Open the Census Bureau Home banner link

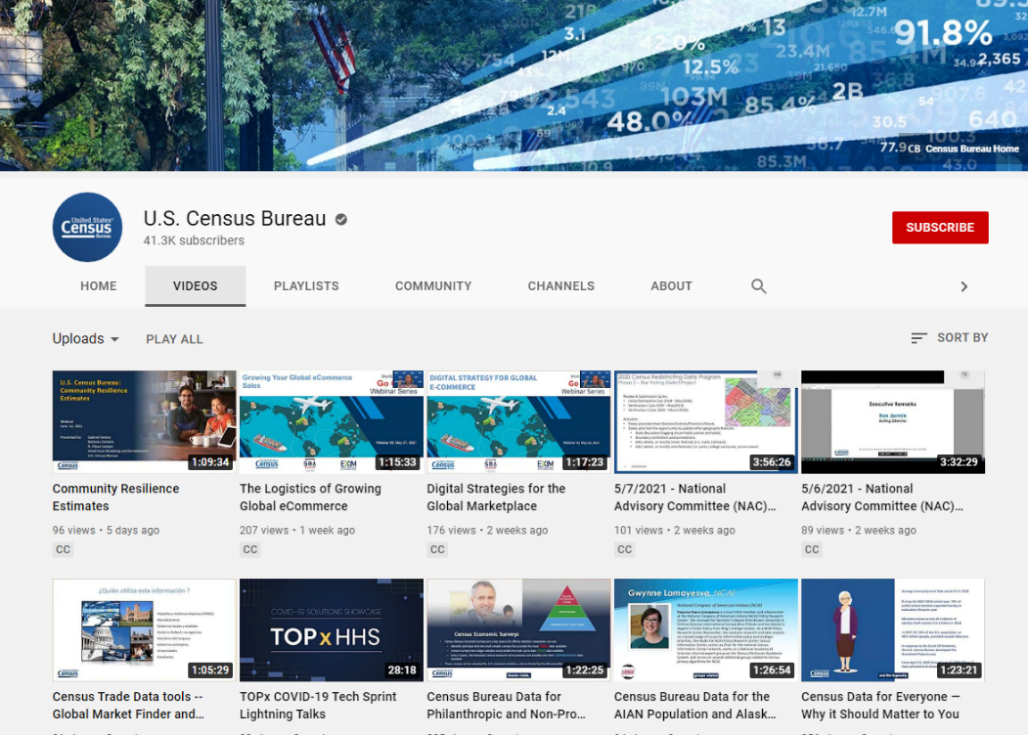pyautogui.click(x=964, y=149)
